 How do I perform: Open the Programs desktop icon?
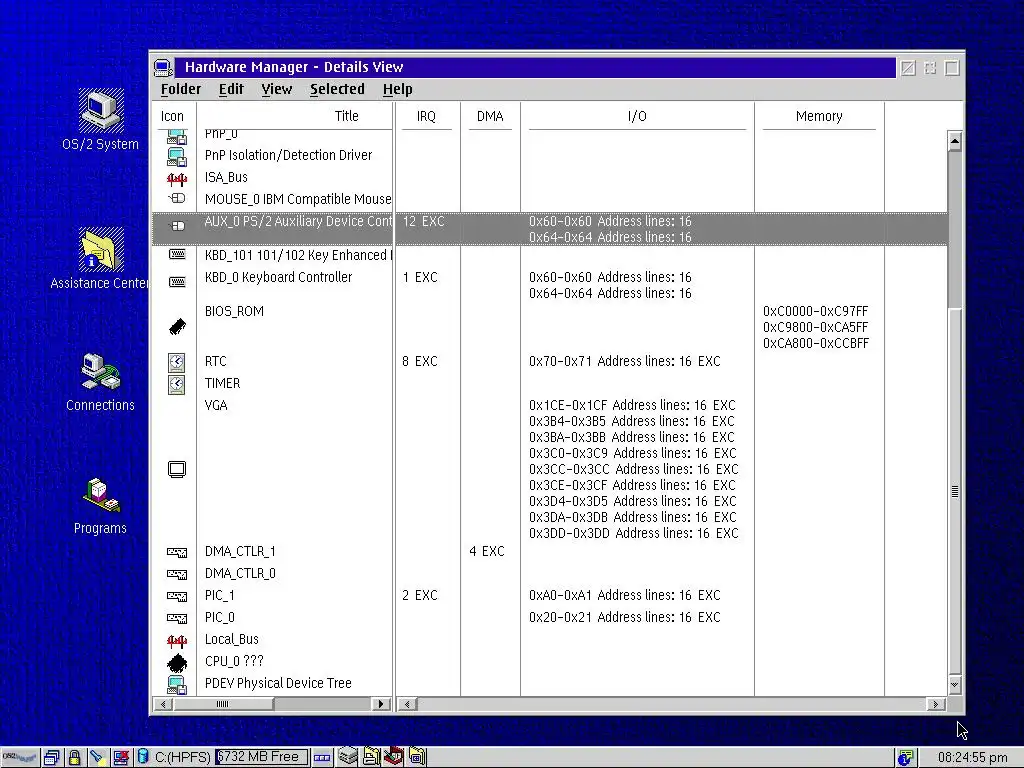(101, 495)
